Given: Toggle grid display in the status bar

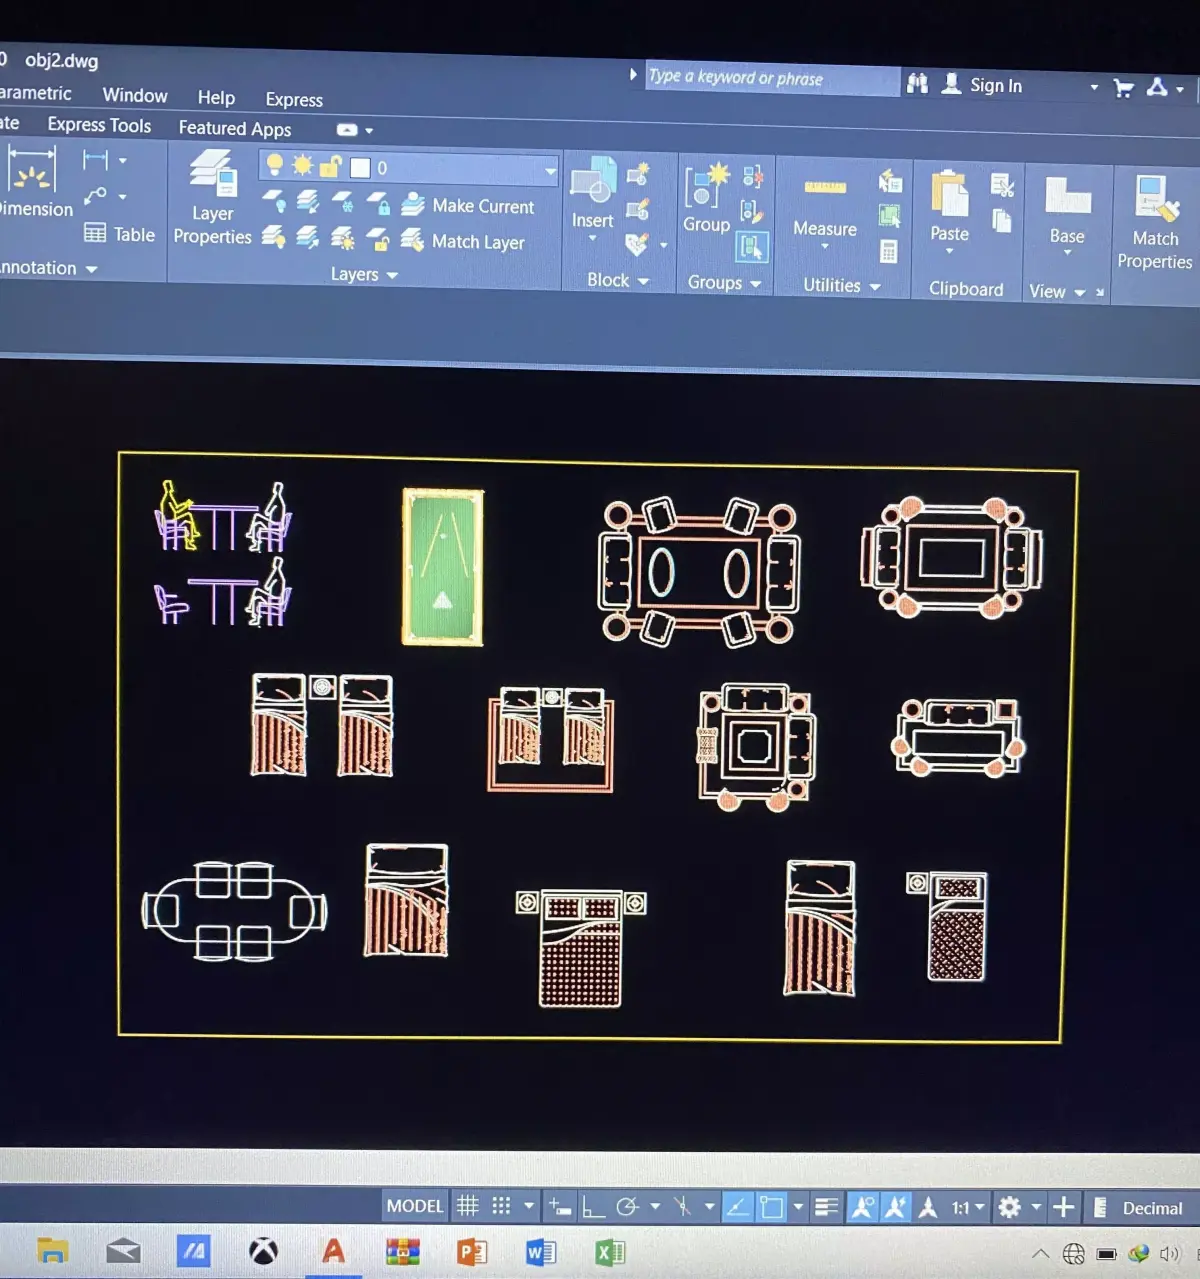Looking at the screenshot, I should (467, 1206).
